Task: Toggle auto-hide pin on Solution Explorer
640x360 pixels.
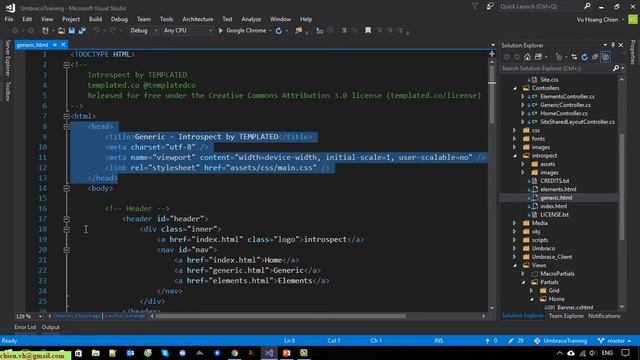Action: pyautogui.click(x=613, y=45)
